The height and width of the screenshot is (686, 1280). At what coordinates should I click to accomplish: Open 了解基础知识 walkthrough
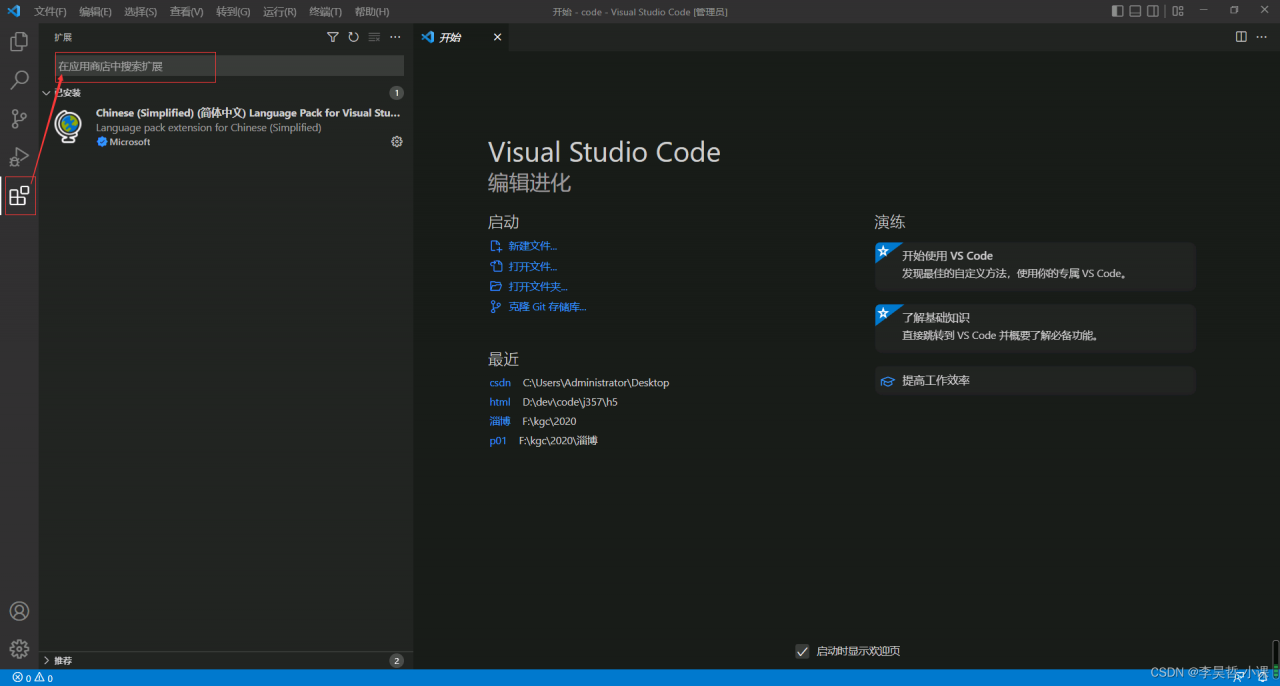tap(1035, 327)
